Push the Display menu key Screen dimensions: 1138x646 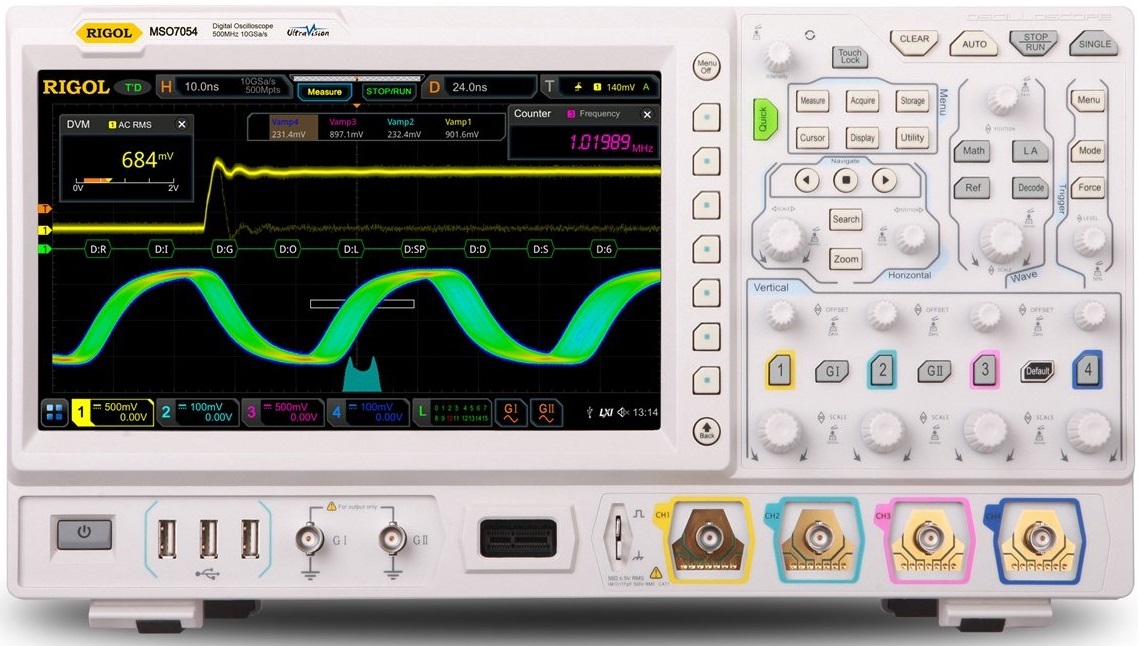862,138
